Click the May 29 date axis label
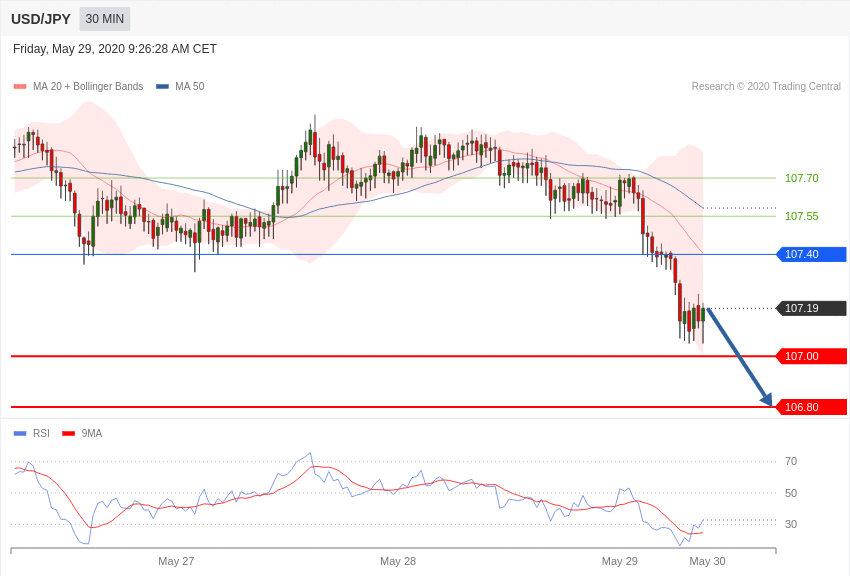 (620, 561)
